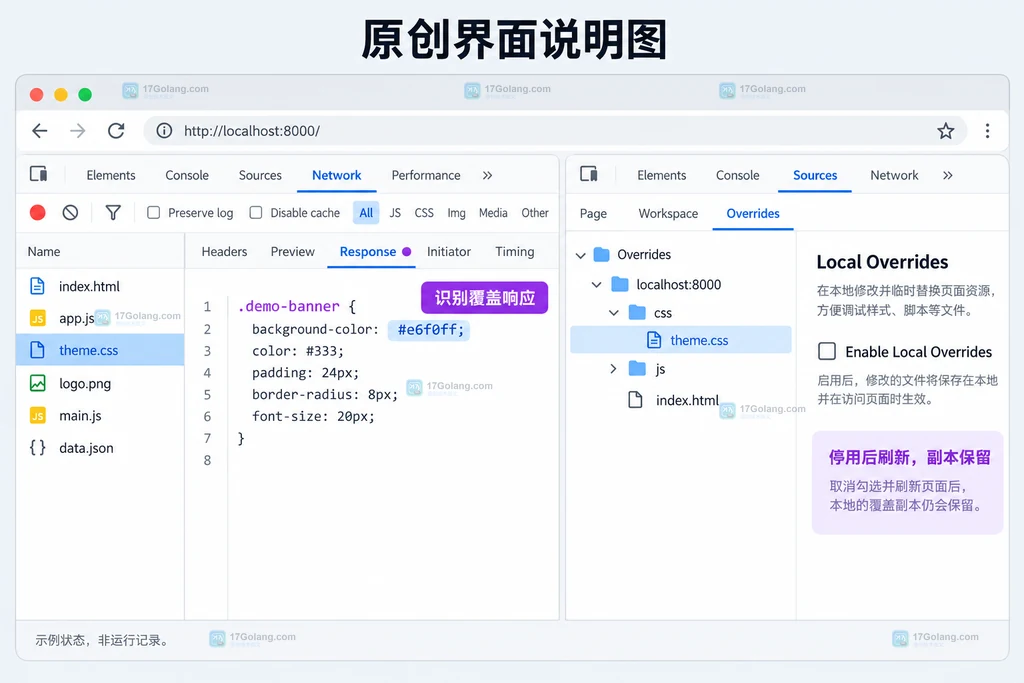
Task: Collapse the localhost:8000 folder chevron
Action: click(596, 285)
